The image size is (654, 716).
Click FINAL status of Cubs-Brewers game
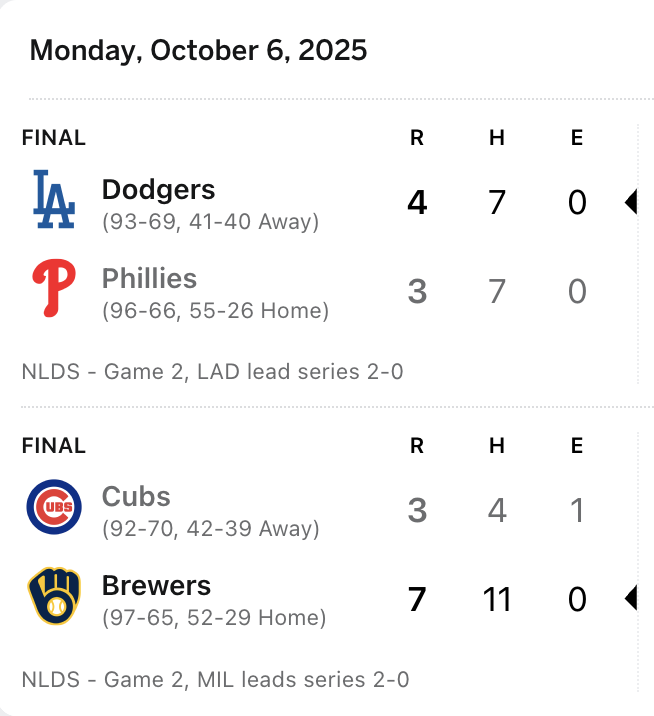tap(54, 446)
